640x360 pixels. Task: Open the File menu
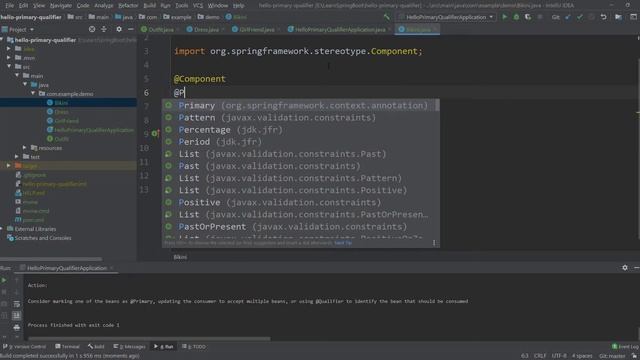tap(9, 5)
